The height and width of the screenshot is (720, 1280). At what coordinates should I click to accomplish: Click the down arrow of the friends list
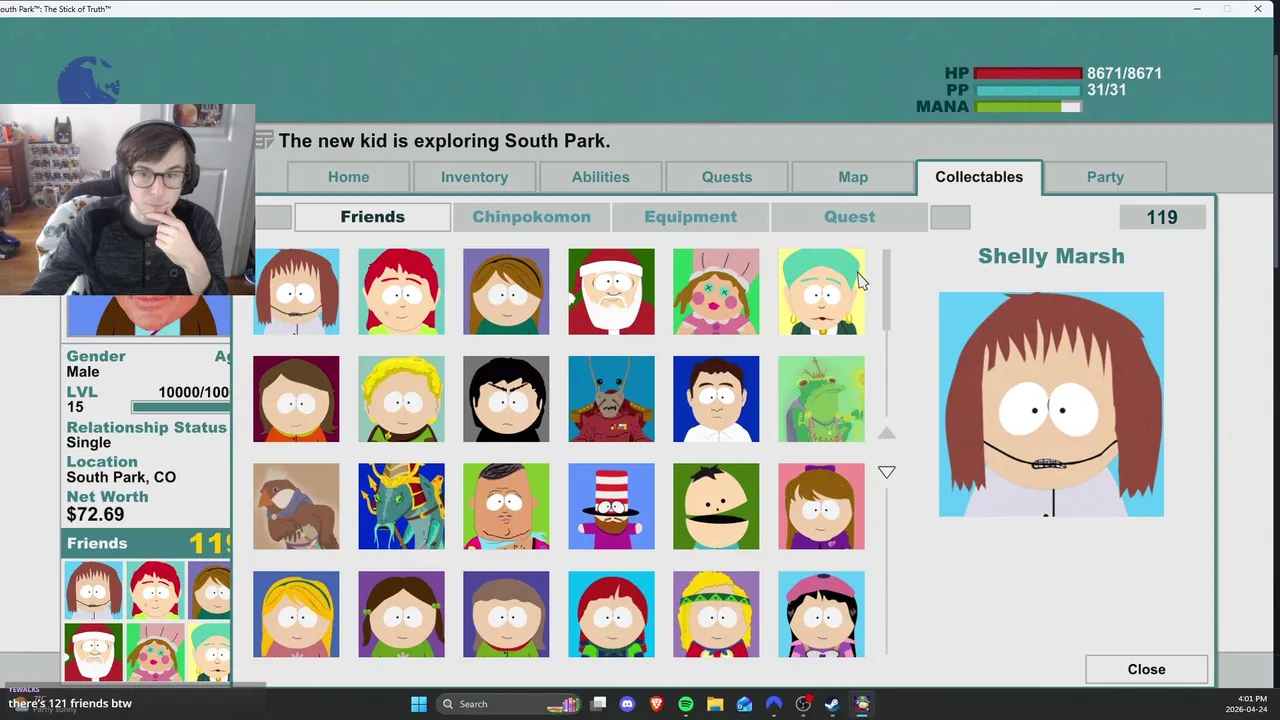(x=887, y=472)
